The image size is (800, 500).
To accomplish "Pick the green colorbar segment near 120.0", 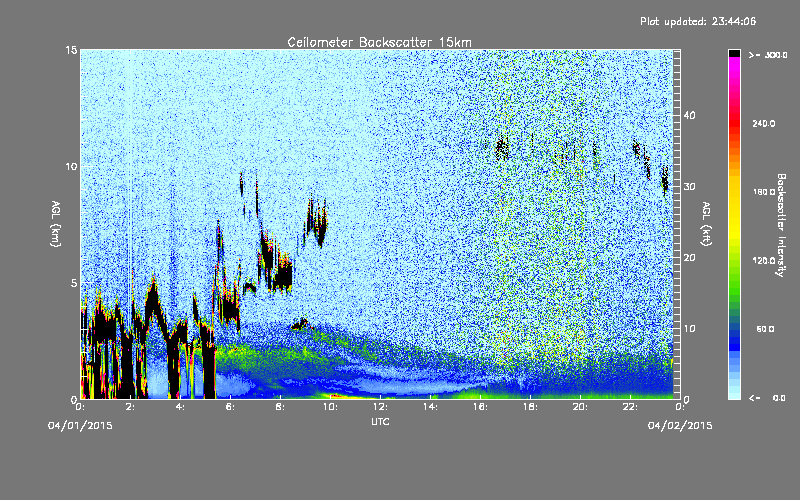I will (x=734, y=265).
